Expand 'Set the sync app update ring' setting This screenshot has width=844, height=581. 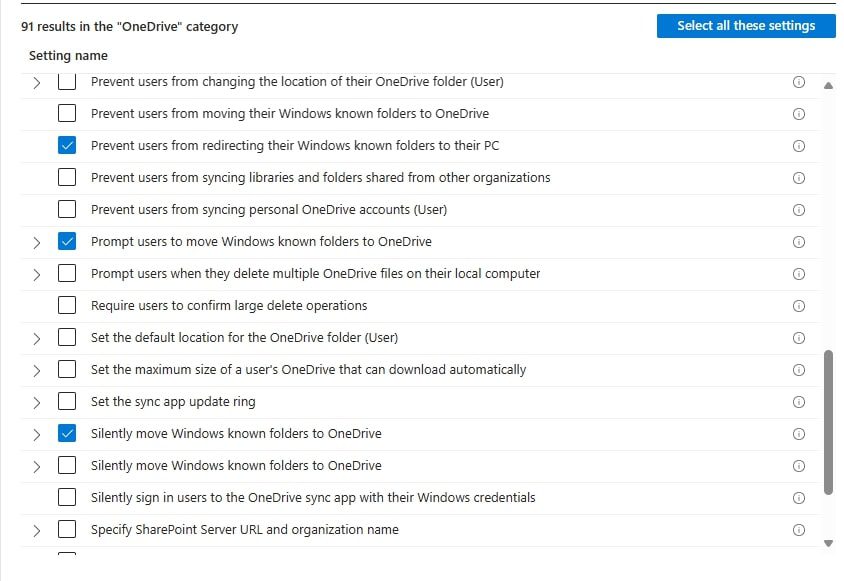coord(36,402)
